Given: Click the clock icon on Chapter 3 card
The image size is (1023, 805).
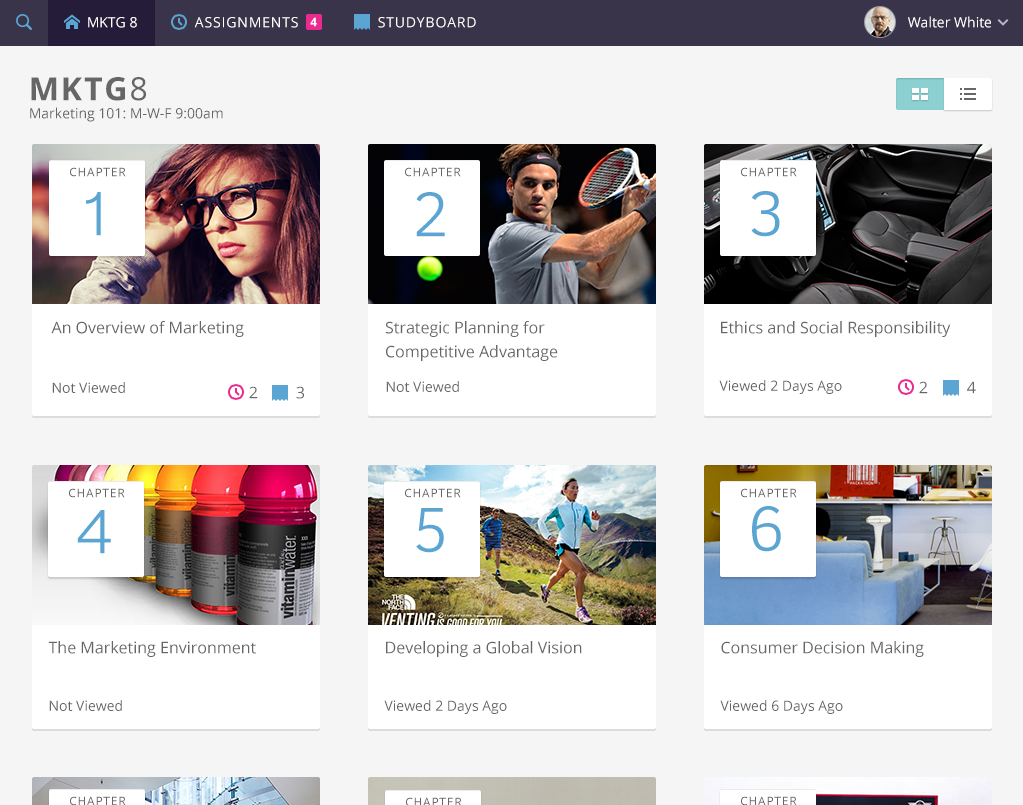Looking at the screenshot, I should [x=906, y=387].
